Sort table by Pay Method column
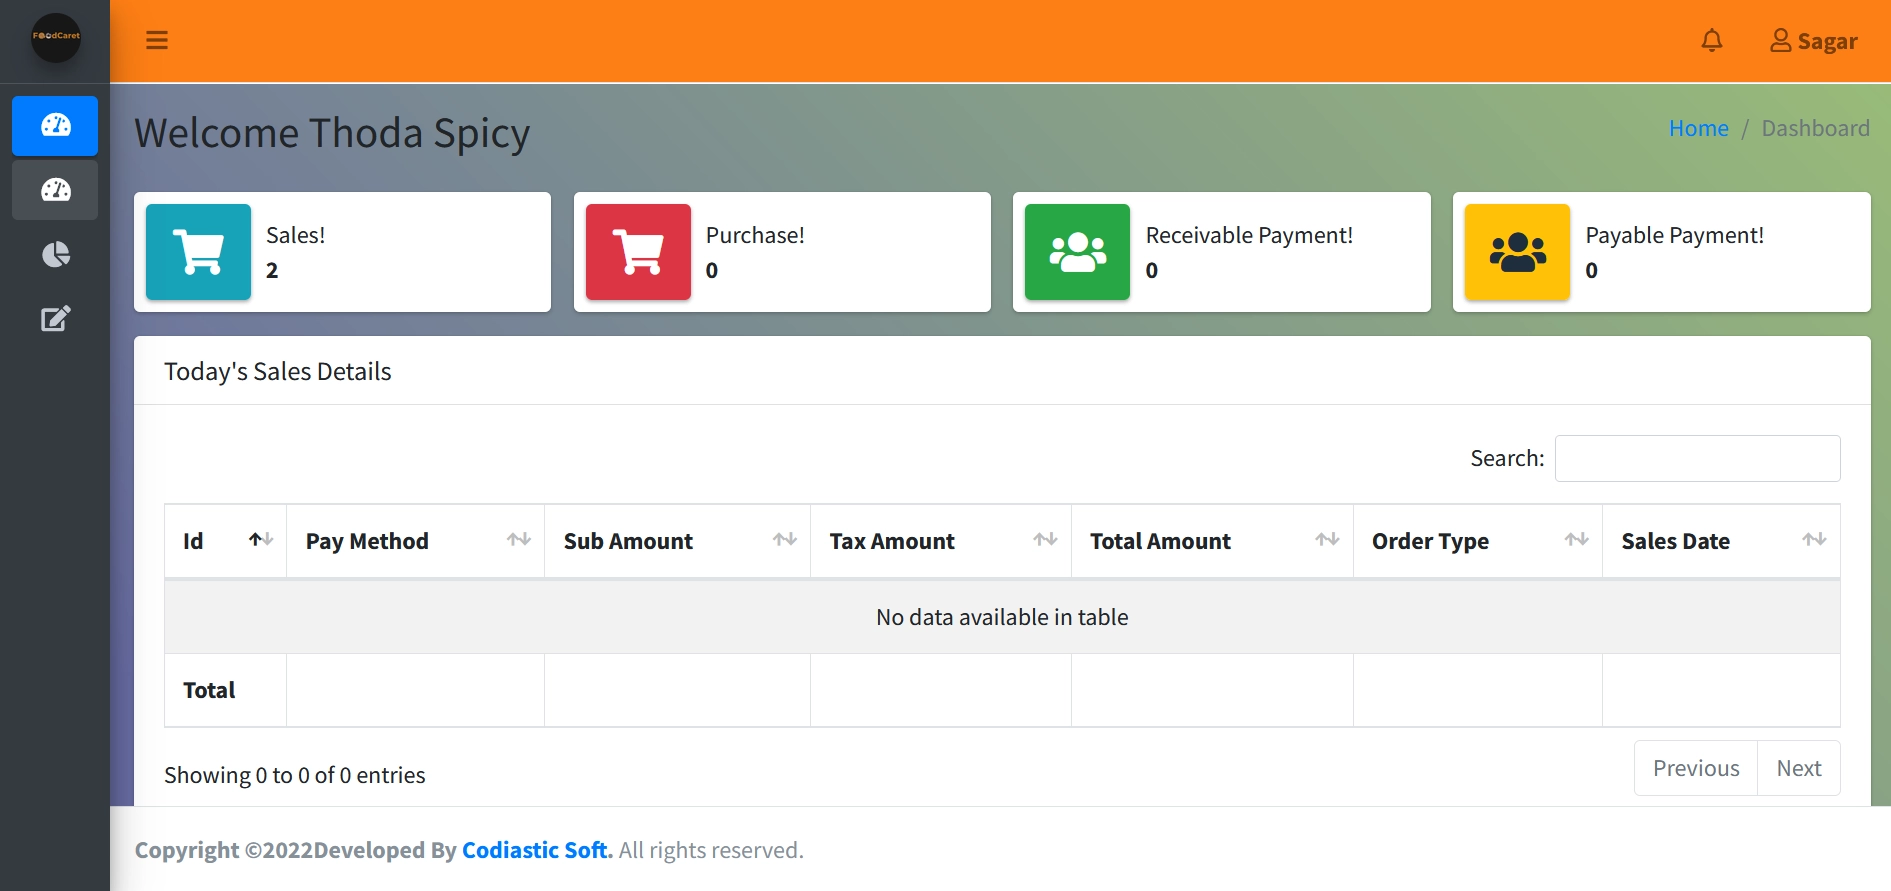The width and height of the screenshot is (1891, 891). [x=415, y=541]
